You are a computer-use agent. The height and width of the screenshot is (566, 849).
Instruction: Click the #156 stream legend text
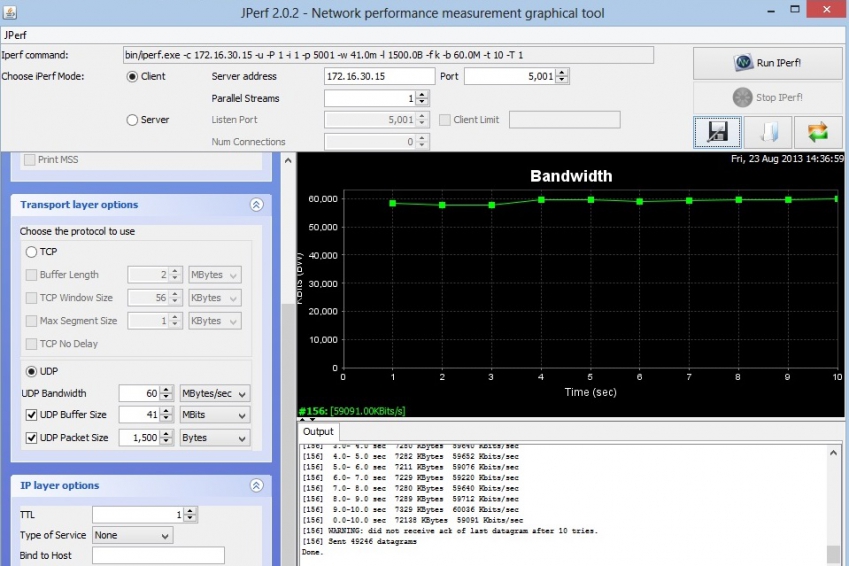tap(352, 411)
